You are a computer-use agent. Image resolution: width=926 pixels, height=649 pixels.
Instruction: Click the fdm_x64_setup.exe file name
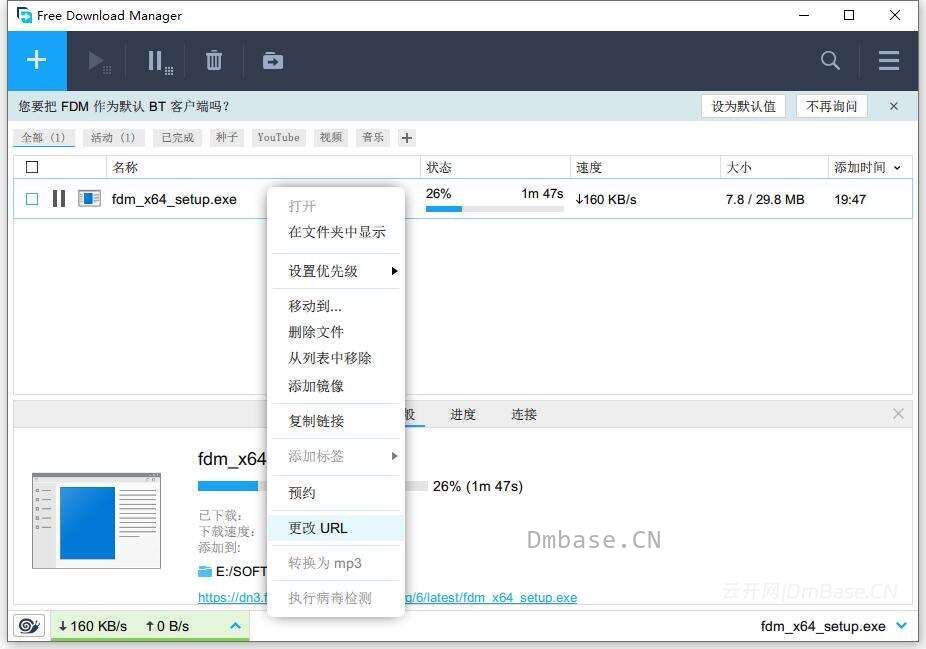(x=174, y=200)
